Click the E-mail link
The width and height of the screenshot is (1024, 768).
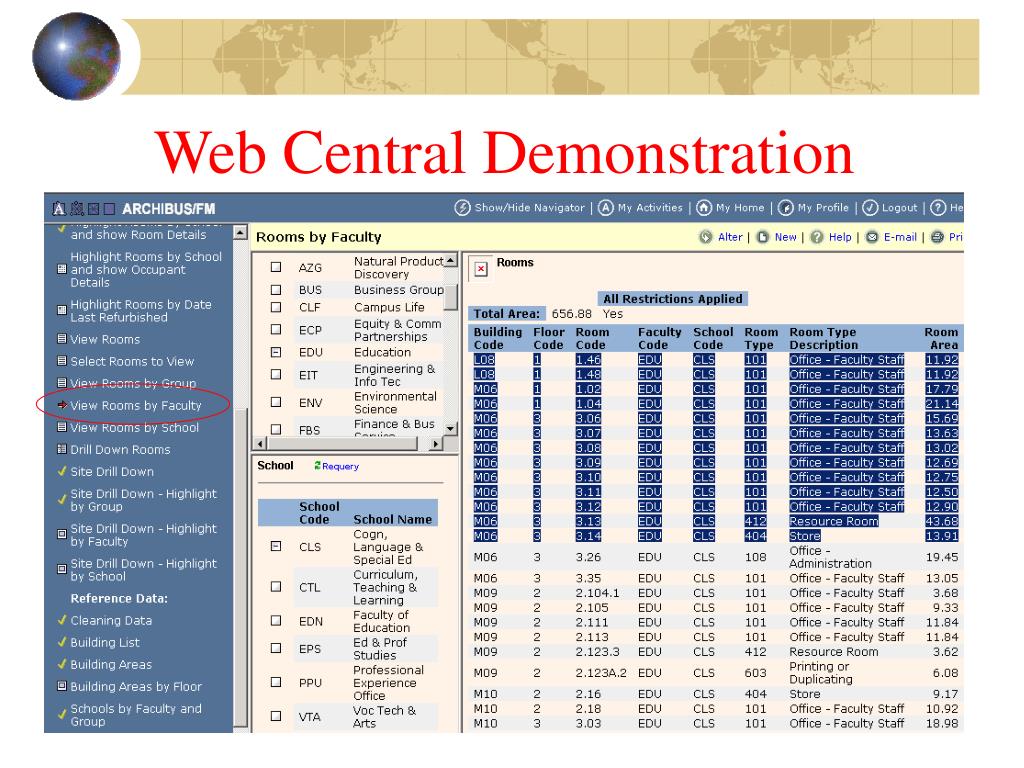tap(901, 237)
